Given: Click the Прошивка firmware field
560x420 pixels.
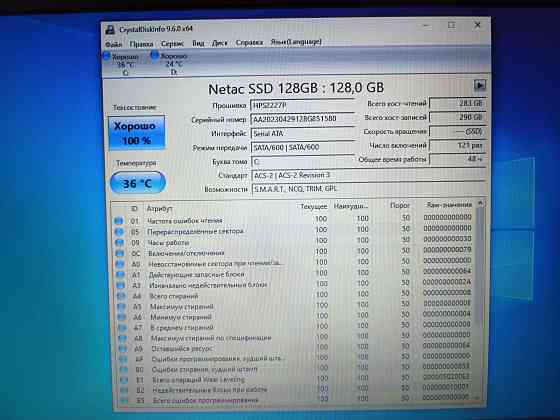Looking at the screenshot, I should click(x=302, y=106).
